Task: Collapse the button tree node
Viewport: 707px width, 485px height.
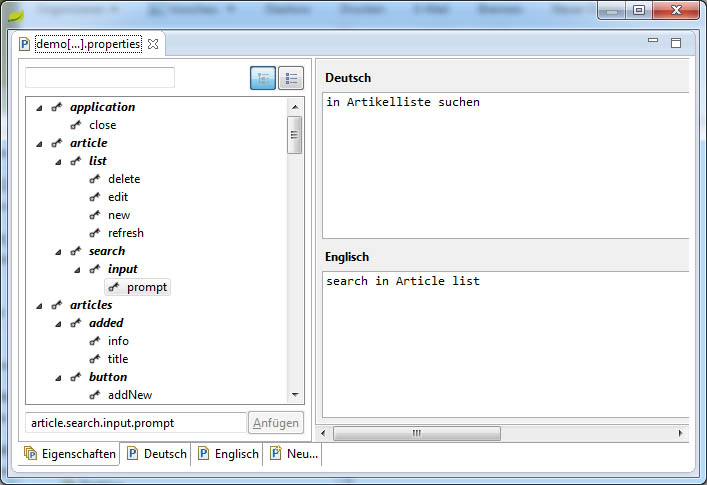Action: 58,378
